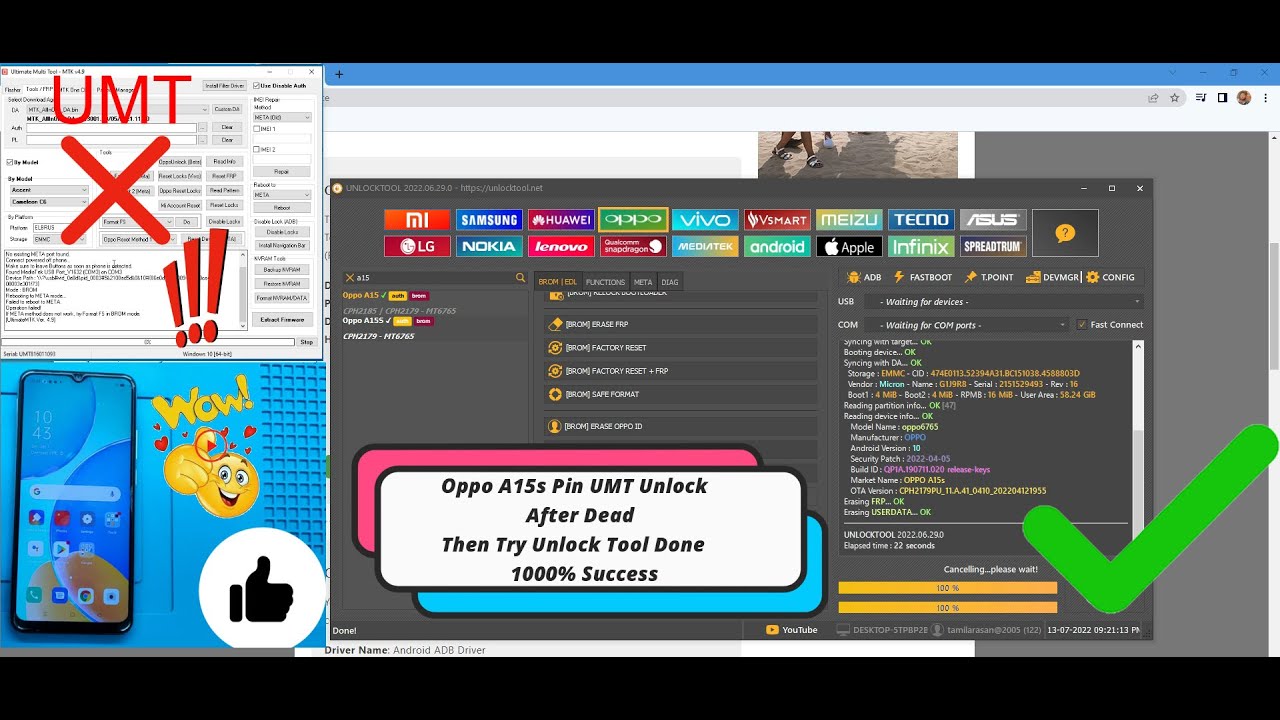Image resolution: width=1280 pixels, height=720 pixels.
Task: Open the UMT Reboot to META dropdown
Action: point(281,195)
